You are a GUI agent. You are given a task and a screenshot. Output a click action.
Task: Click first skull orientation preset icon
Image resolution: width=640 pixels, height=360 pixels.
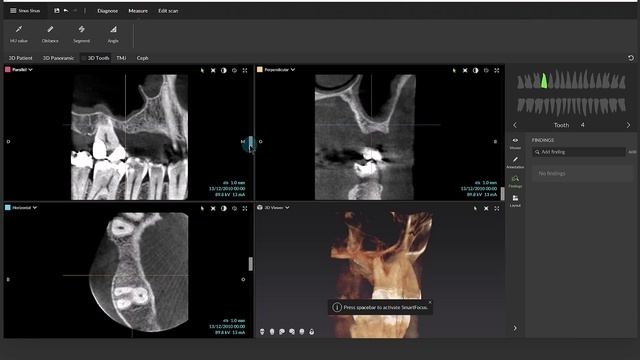click(x=262, y=331)
